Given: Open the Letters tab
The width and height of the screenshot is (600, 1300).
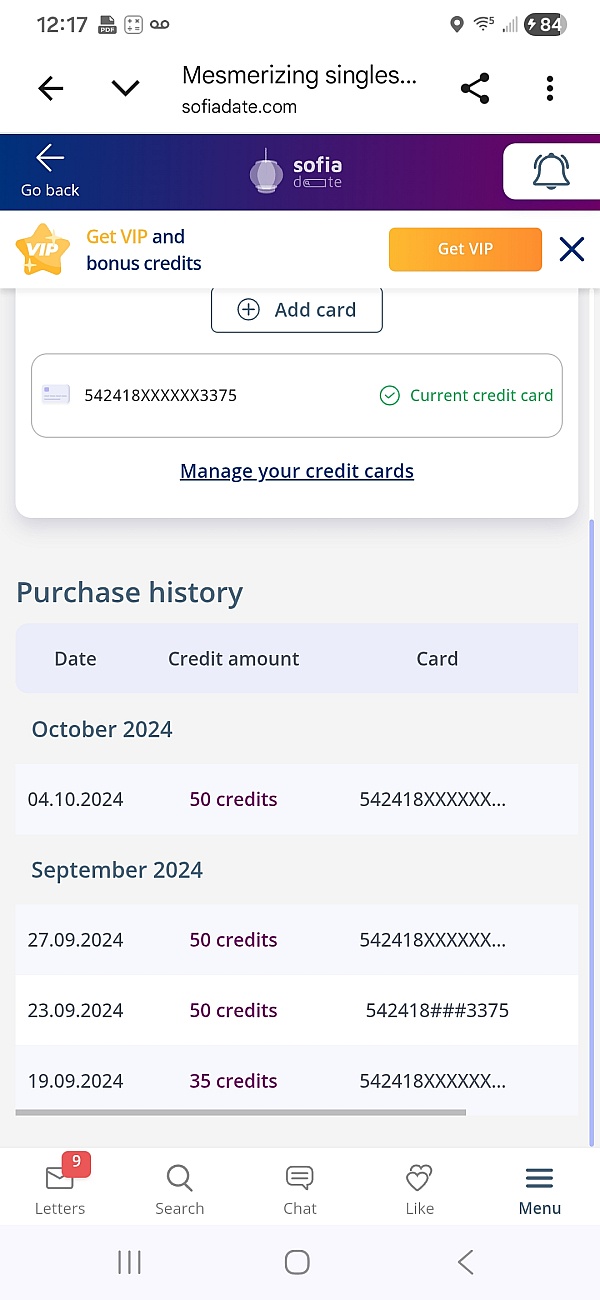Looking at the screenshot, I should [60, 1188].
